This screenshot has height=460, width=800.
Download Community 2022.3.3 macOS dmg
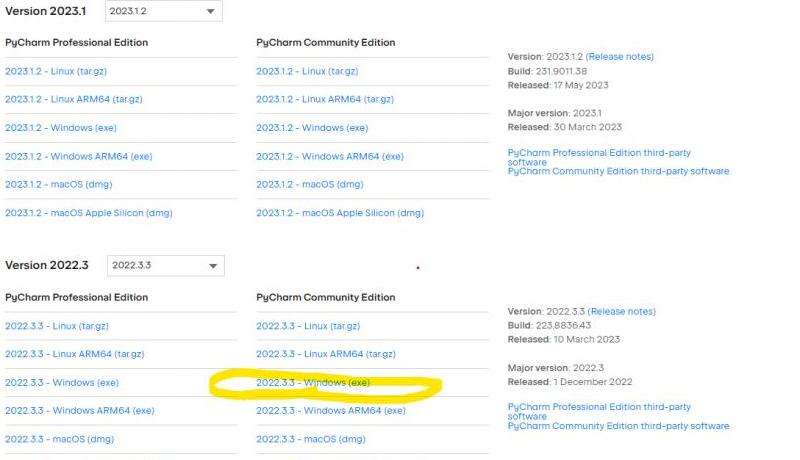point(311,439)
